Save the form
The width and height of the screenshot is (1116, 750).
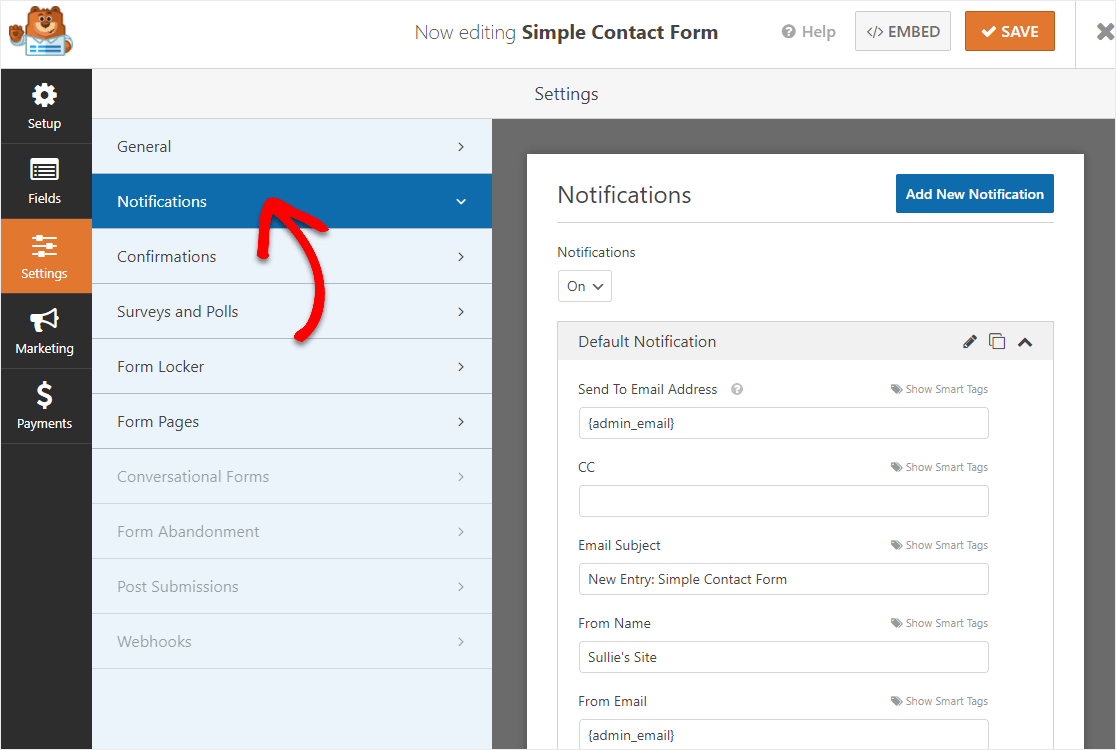[1009, 31]
